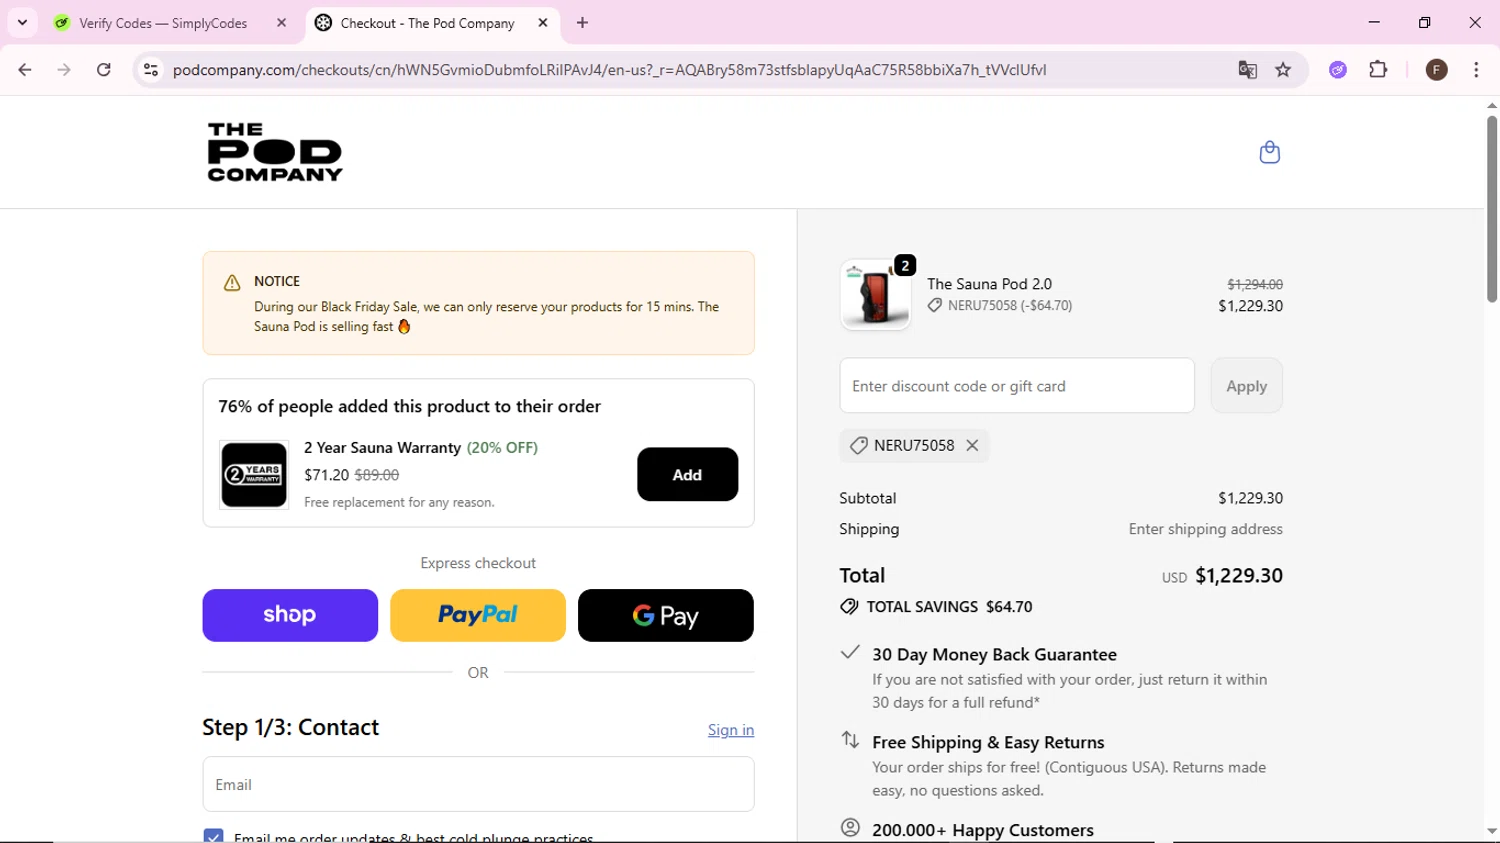Viewport: 1500px width, 843px height.
Task: Open the Extensions puzzle icon
Action: coord(1378,70)
